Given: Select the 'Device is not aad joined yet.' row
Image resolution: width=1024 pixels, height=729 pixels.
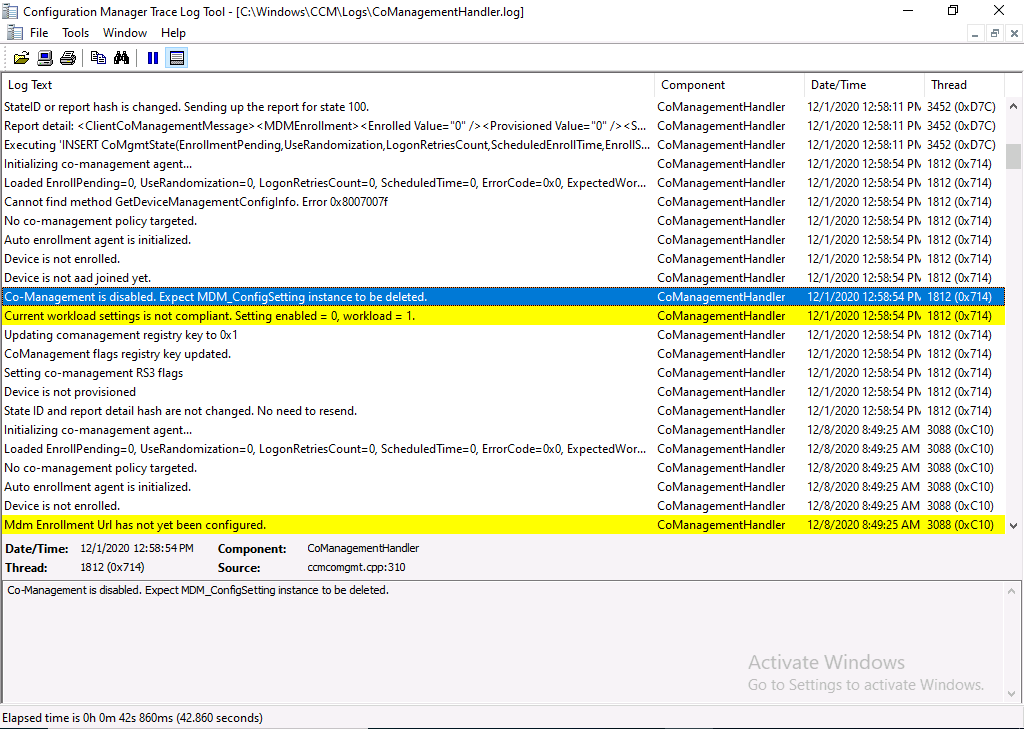Looking at the screenshot, I should (x=503, y=278).
